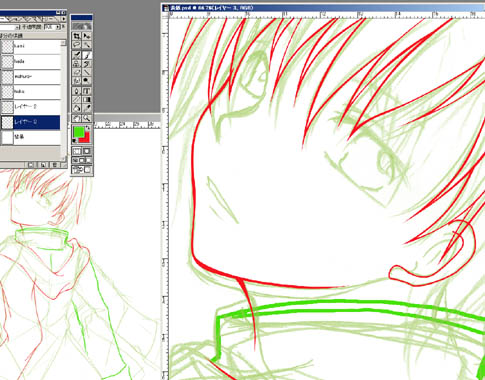Image resolution: width=485 pixels, height=380 pixels.
Task: Choose the Paintbrush tool
Action: pyautogui.click(x=87, y=55)
